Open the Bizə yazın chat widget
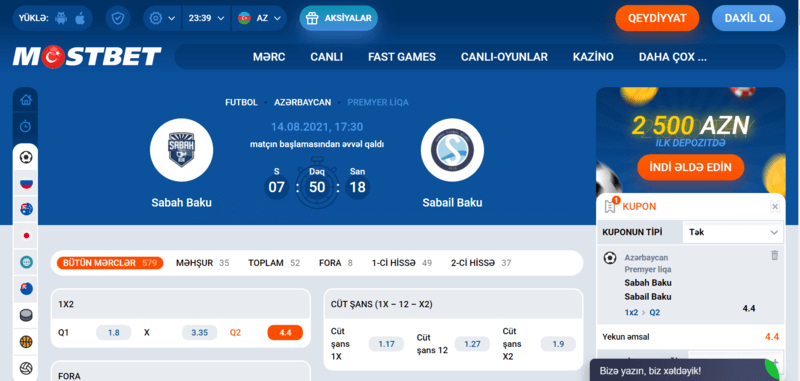Screen dimensions: 800x381 (x=686, y=371)
